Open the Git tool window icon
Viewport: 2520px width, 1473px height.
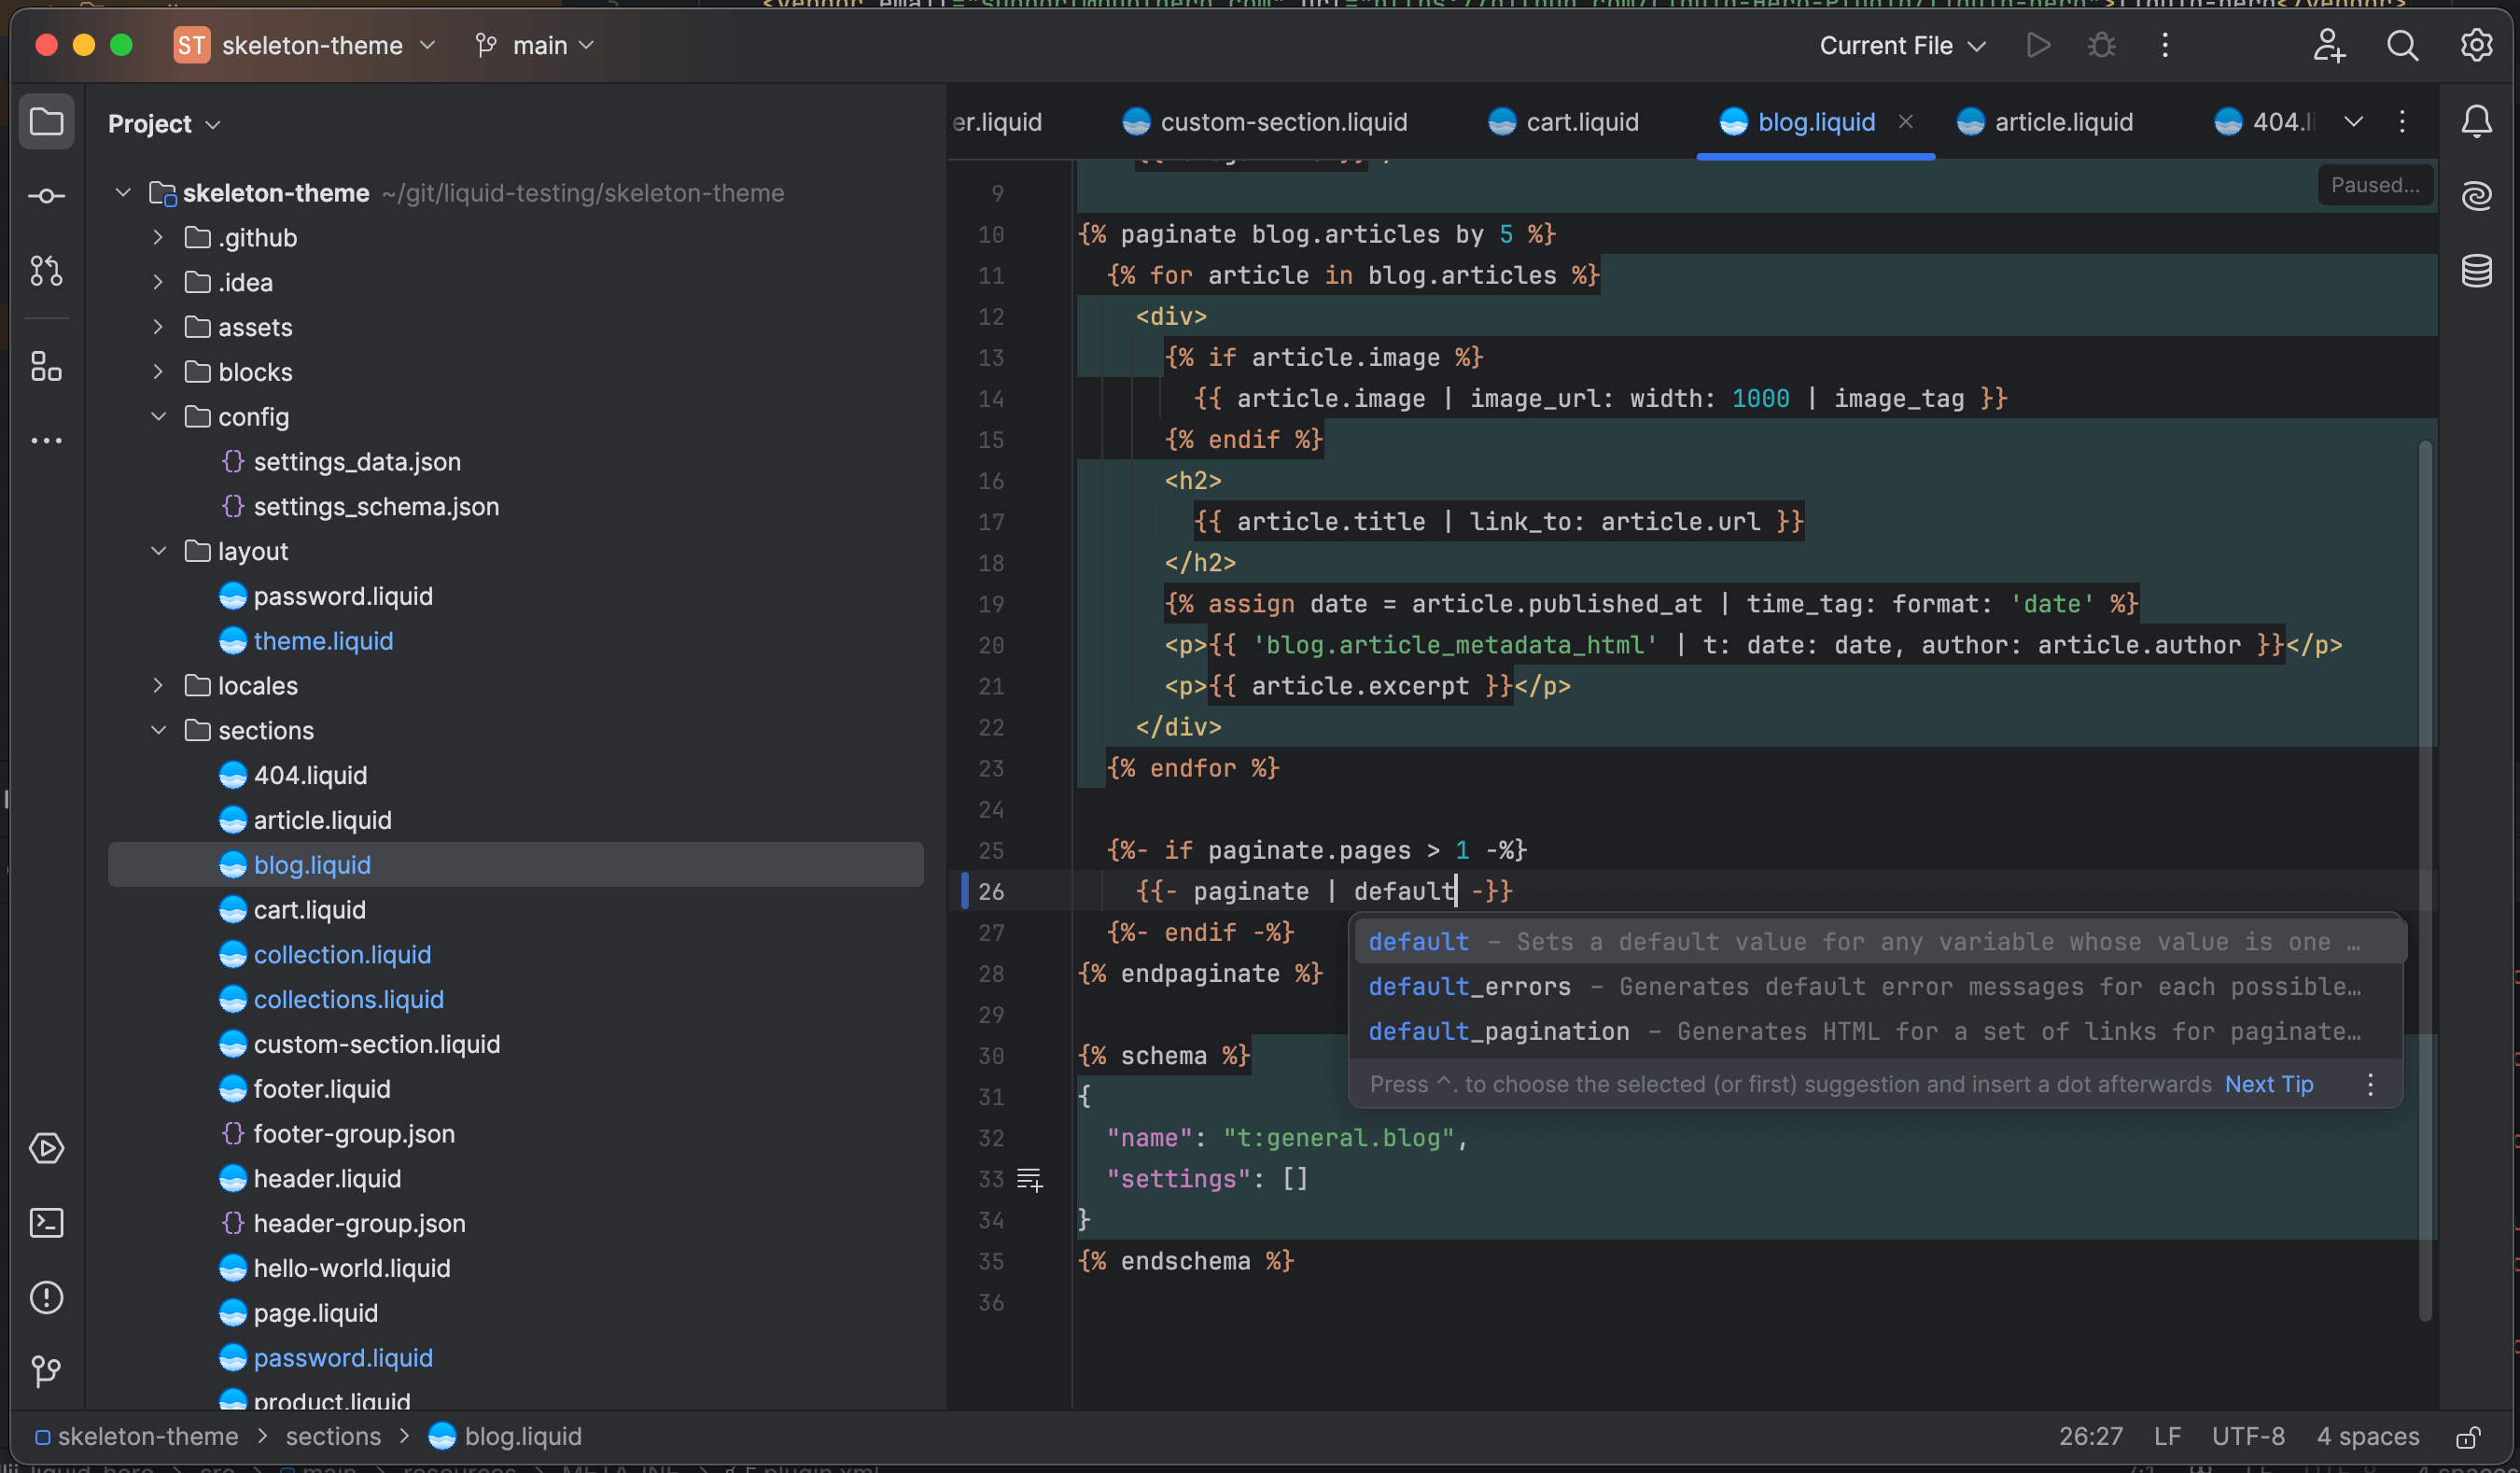pos(46,1371)
